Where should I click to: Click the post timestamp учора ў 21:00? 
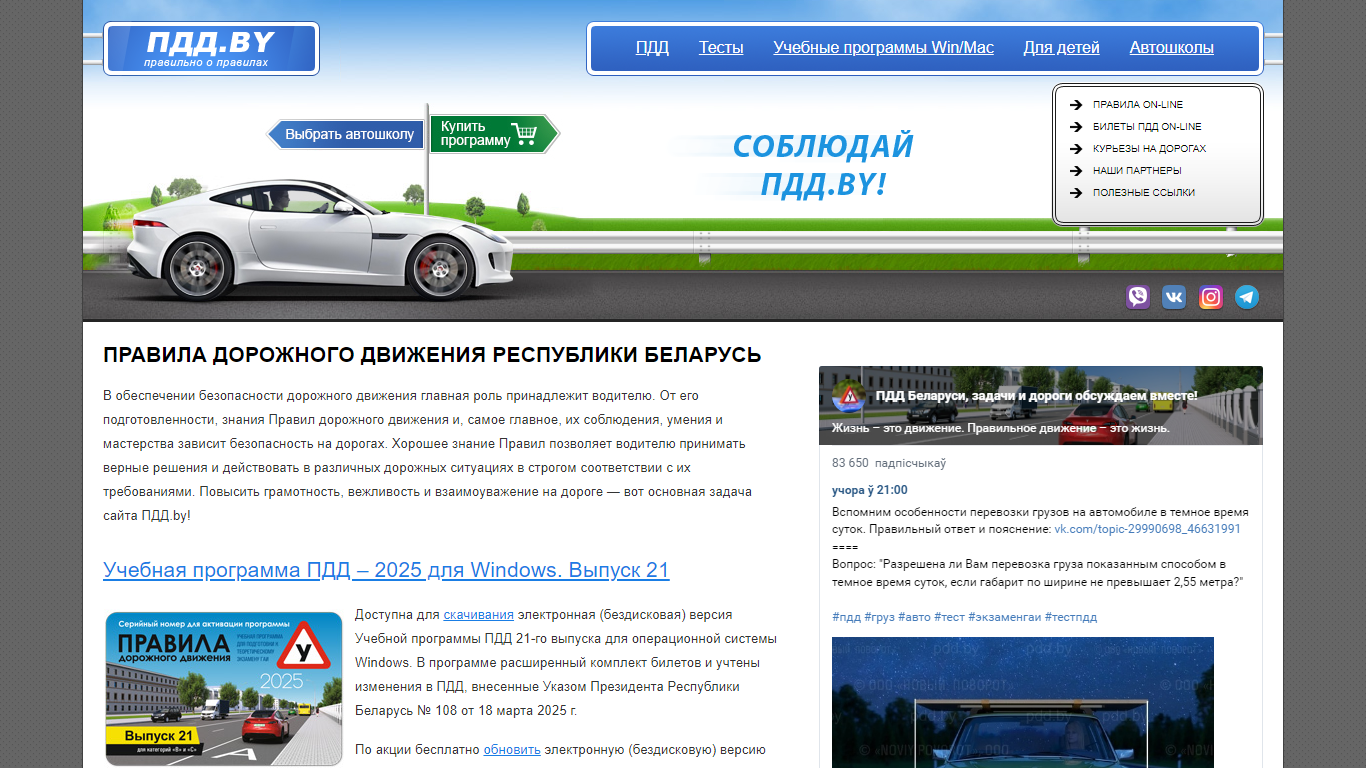click(870, 490)
